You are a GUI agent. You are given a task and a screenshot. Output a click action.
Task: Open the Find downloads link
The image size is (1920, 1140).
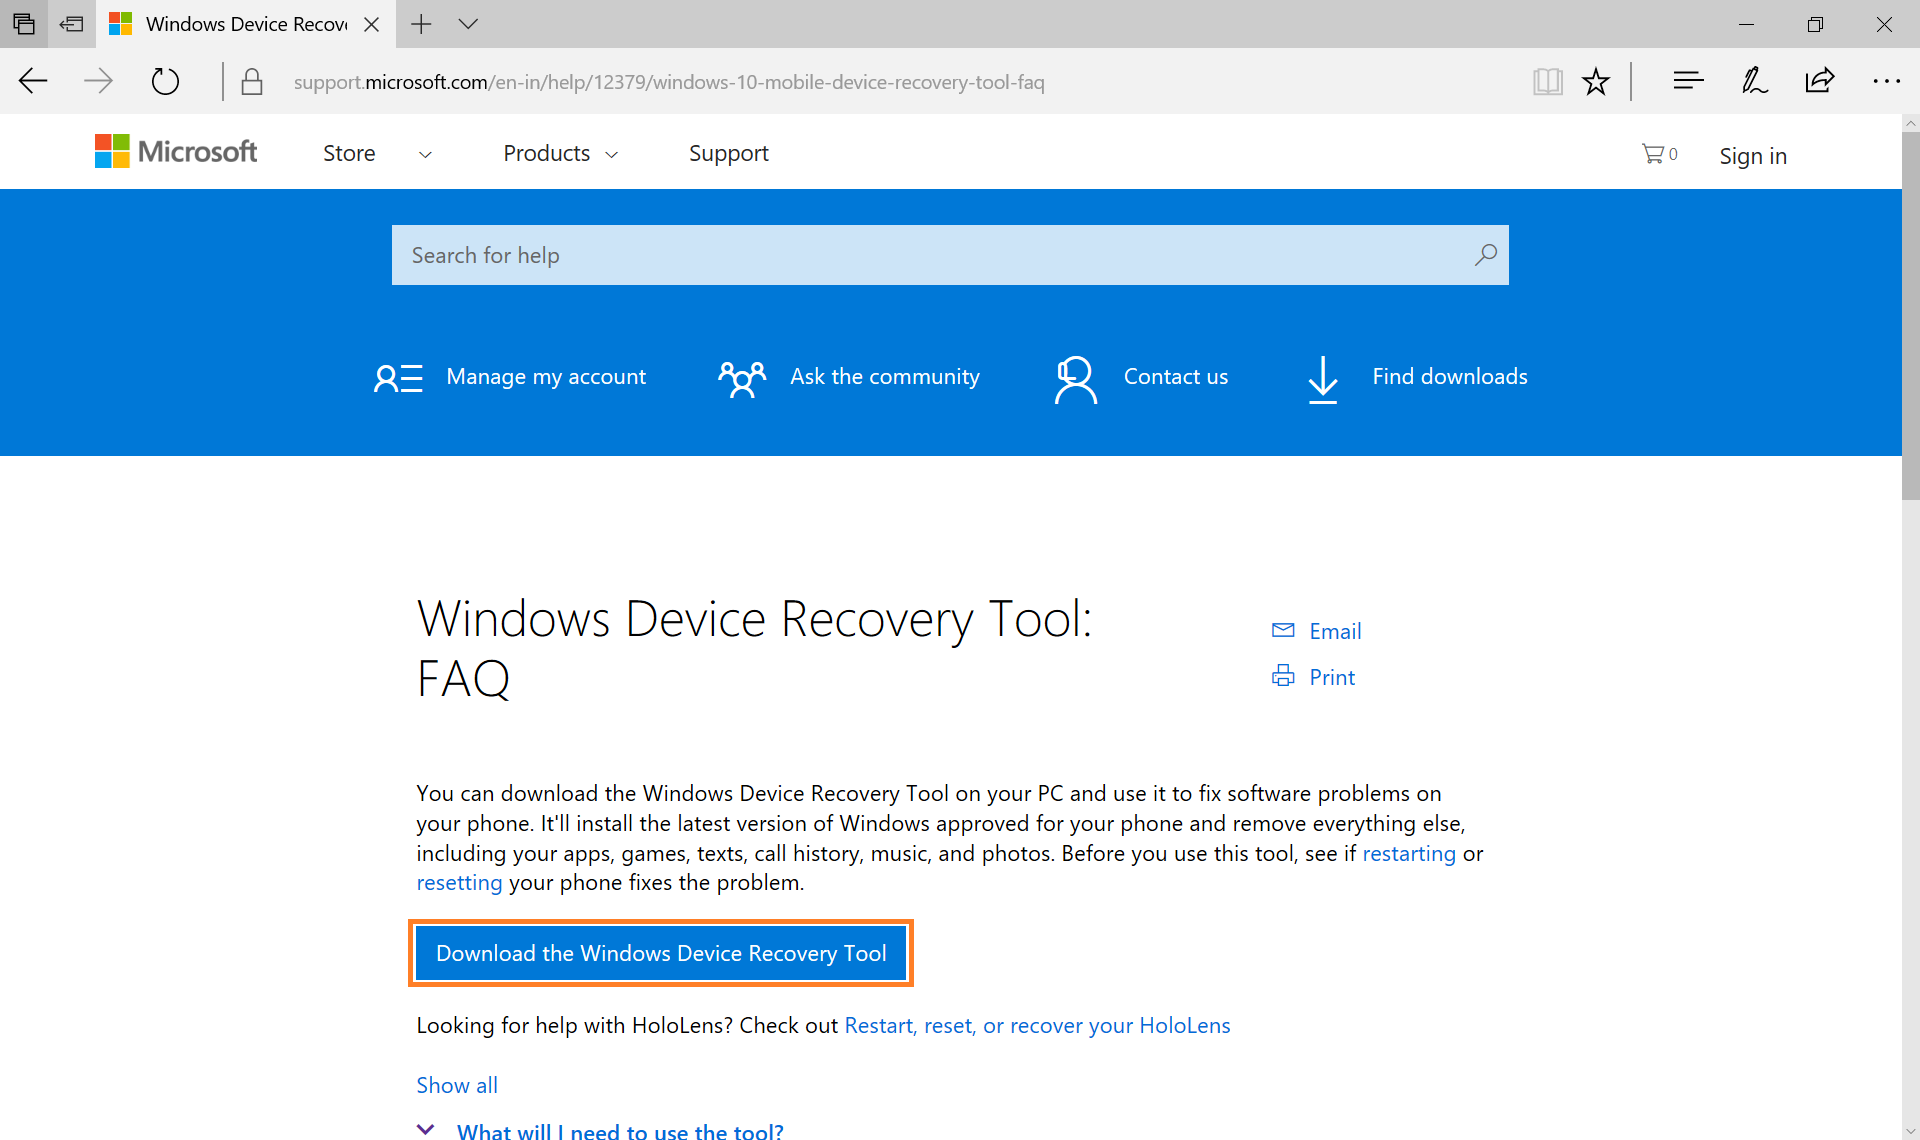[x=1450, y=377]
